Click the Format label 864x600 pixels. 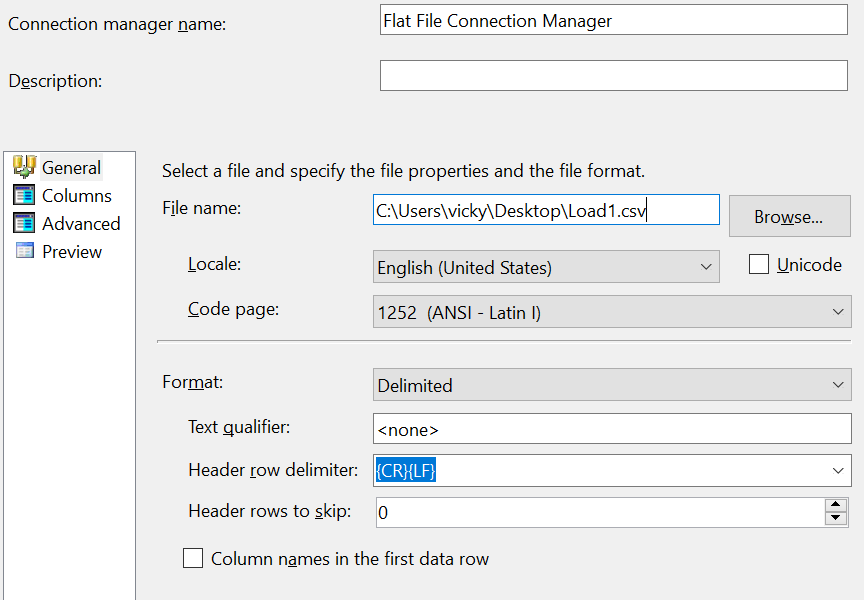pyautogui.click(x=192, y=382)
